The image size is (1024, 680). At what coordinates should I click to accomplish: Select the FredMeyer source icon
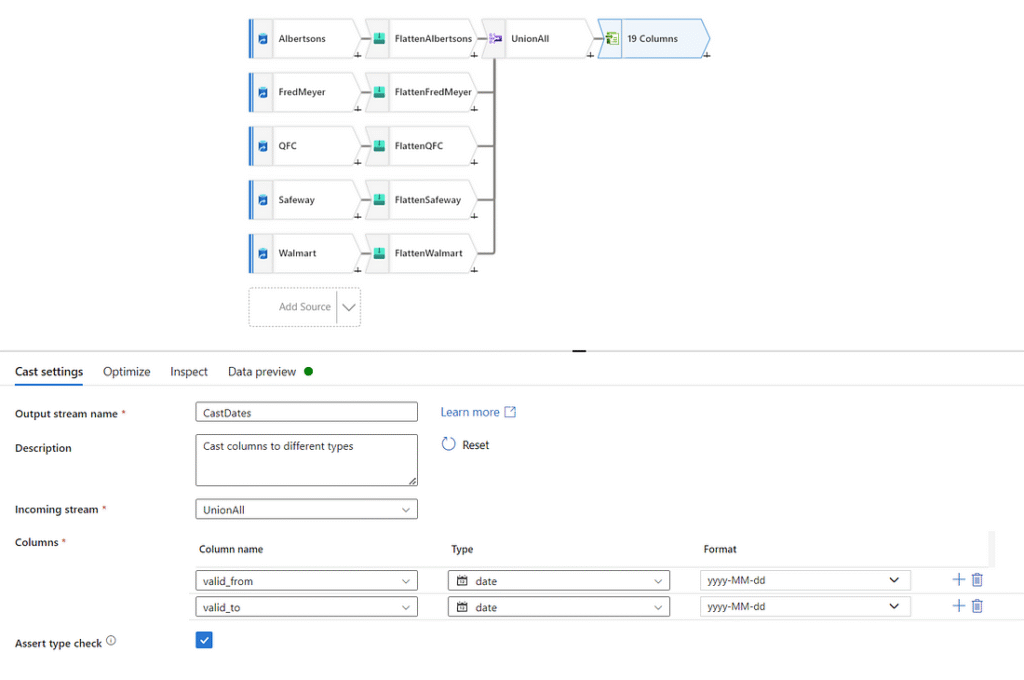point(263,92)
